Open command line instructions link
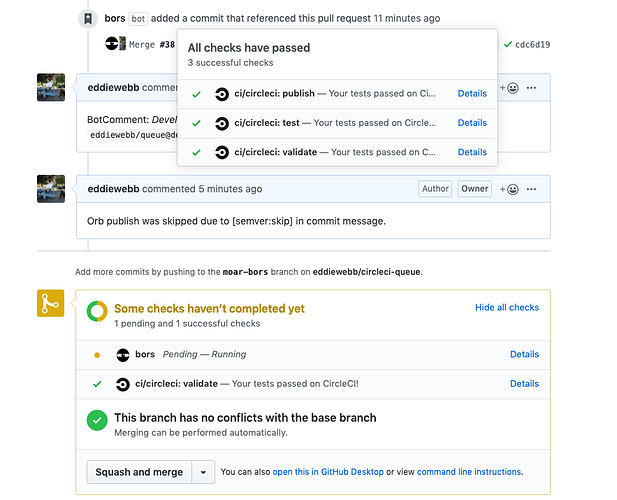 click(469, 472)
